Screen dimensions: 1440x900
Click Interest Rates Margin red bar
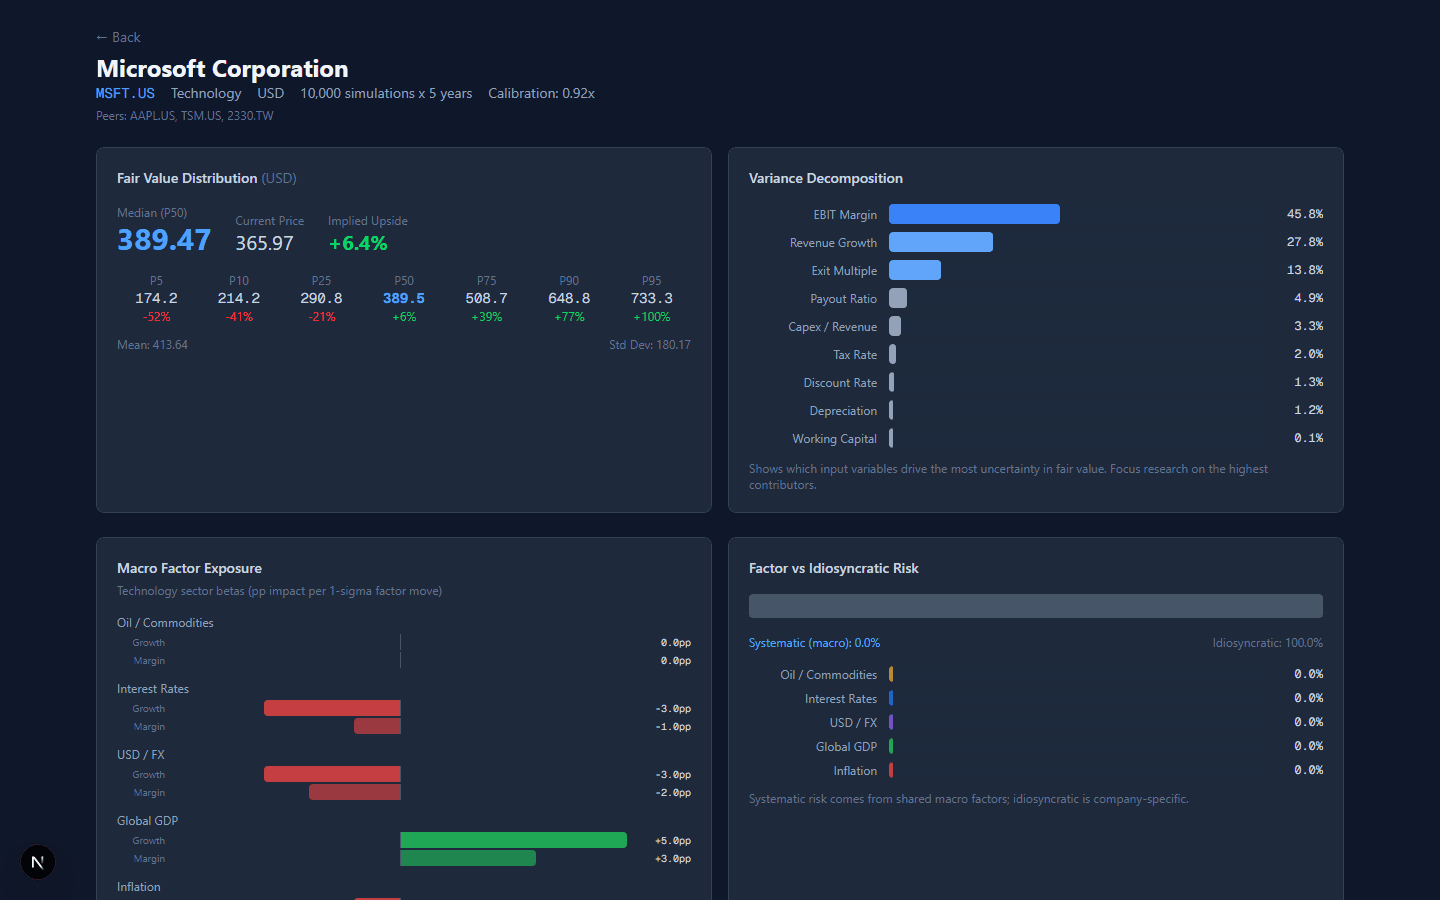[x=377, y=726]
